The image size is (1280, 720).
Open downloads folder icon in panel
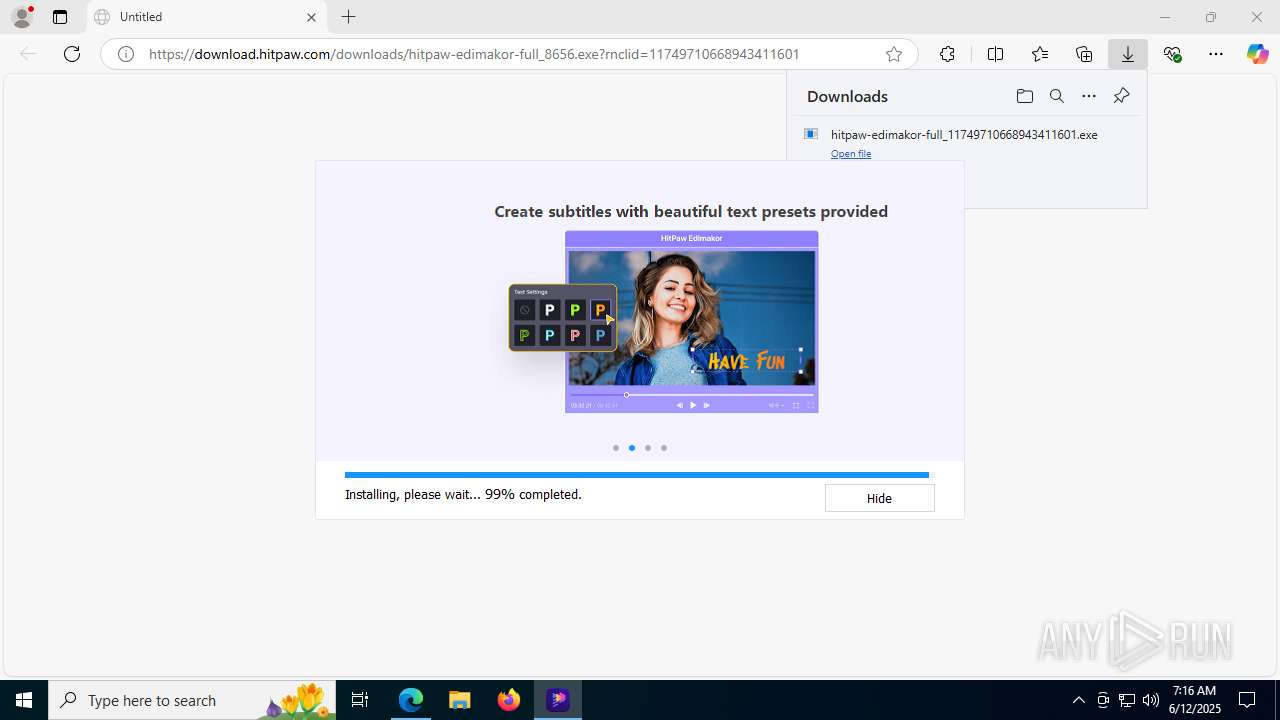coord(1024,96)
